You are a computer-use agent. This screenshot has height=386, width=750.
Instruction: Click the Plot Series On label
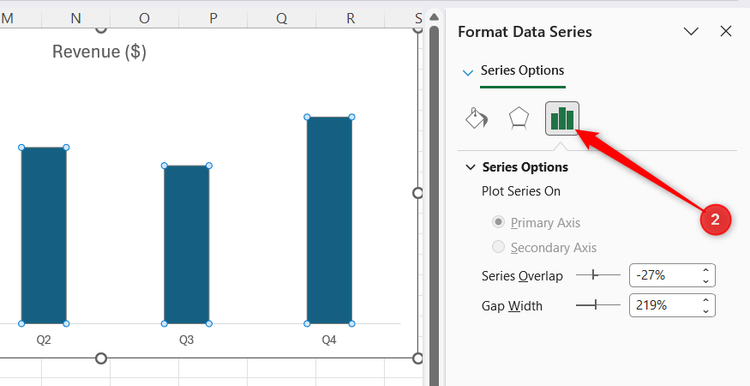pyautogui.click(x=521, y=191)
